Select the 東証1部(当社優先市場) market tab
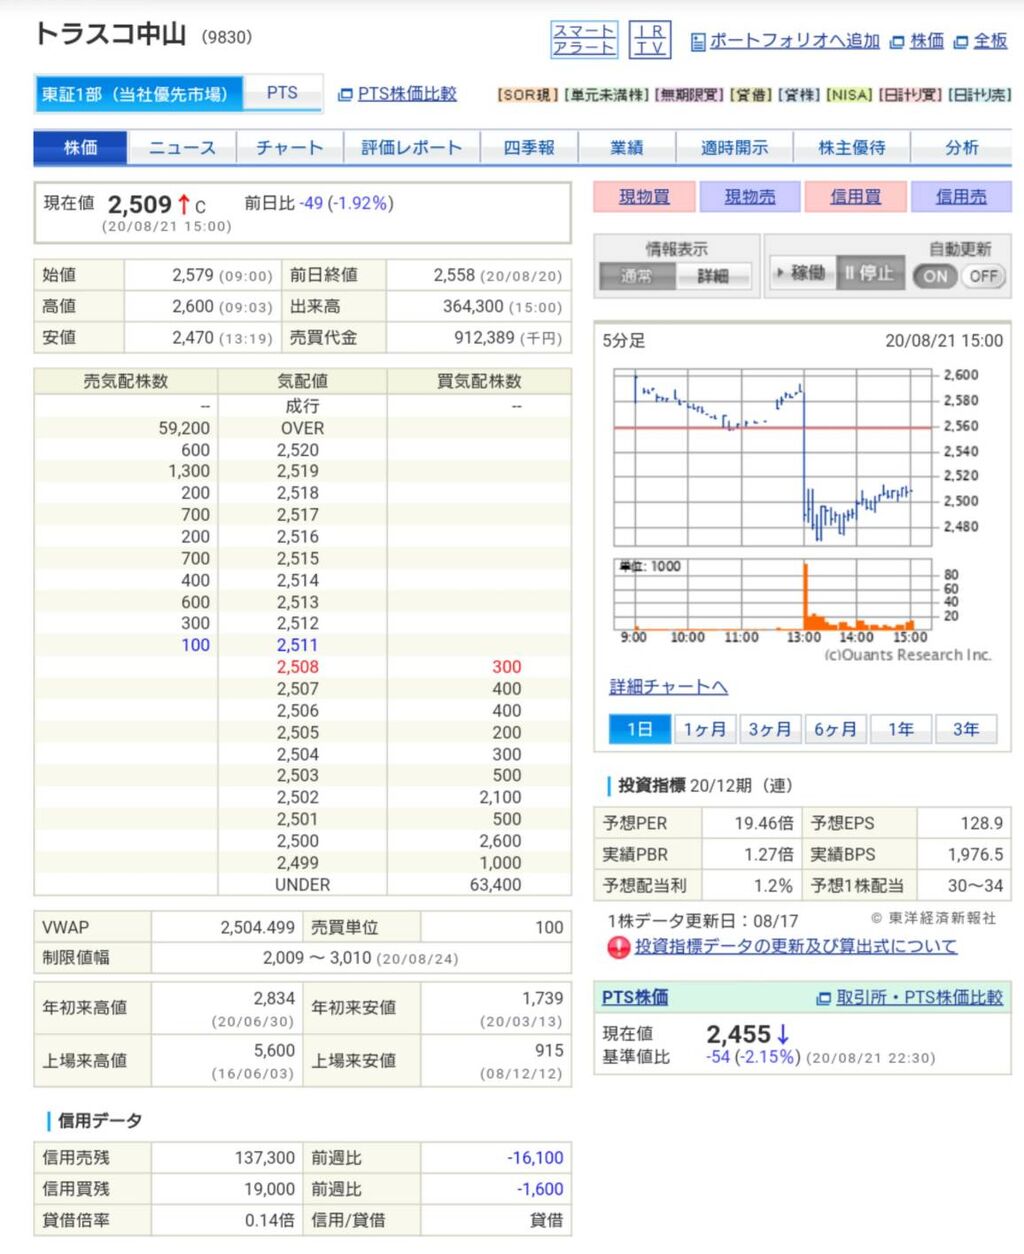The height and width of the screenshot is (1254, 1024). click(x=138, y=94)
